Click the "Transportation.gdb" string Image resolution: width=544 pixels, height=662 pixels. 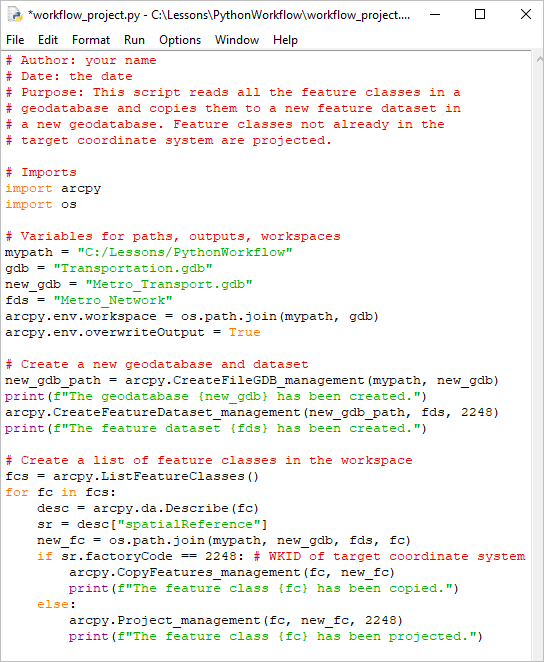tap(133, 269)
